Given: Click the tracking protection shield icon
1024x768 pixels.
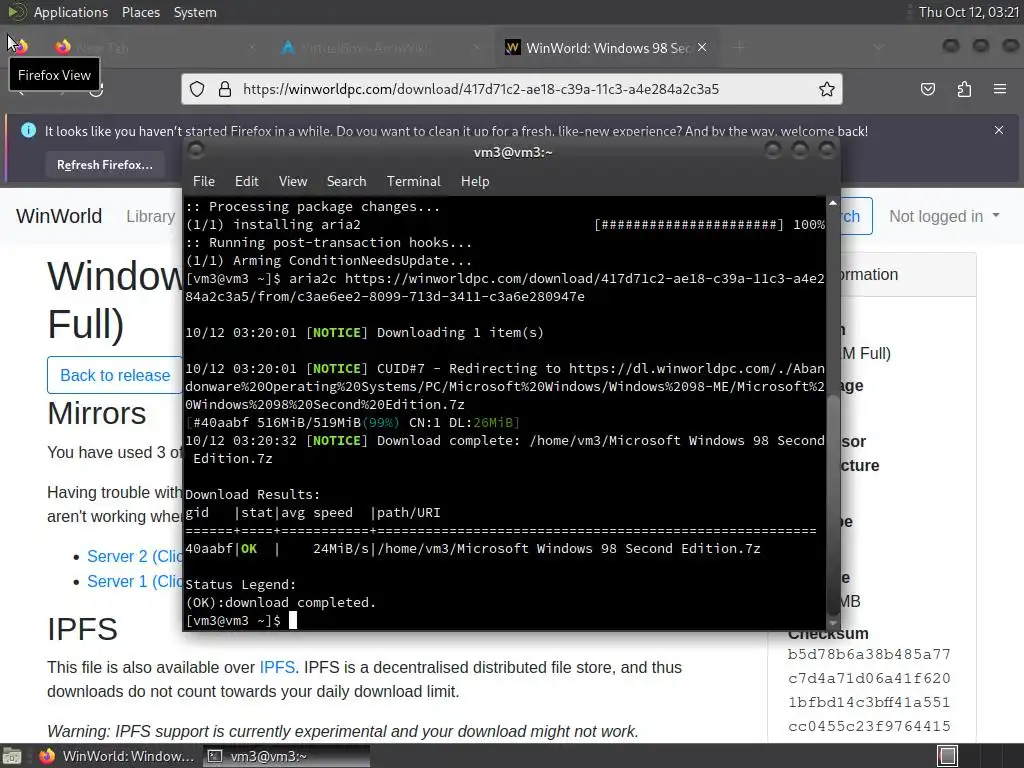Looking at the screenshot, I should 197,89.
